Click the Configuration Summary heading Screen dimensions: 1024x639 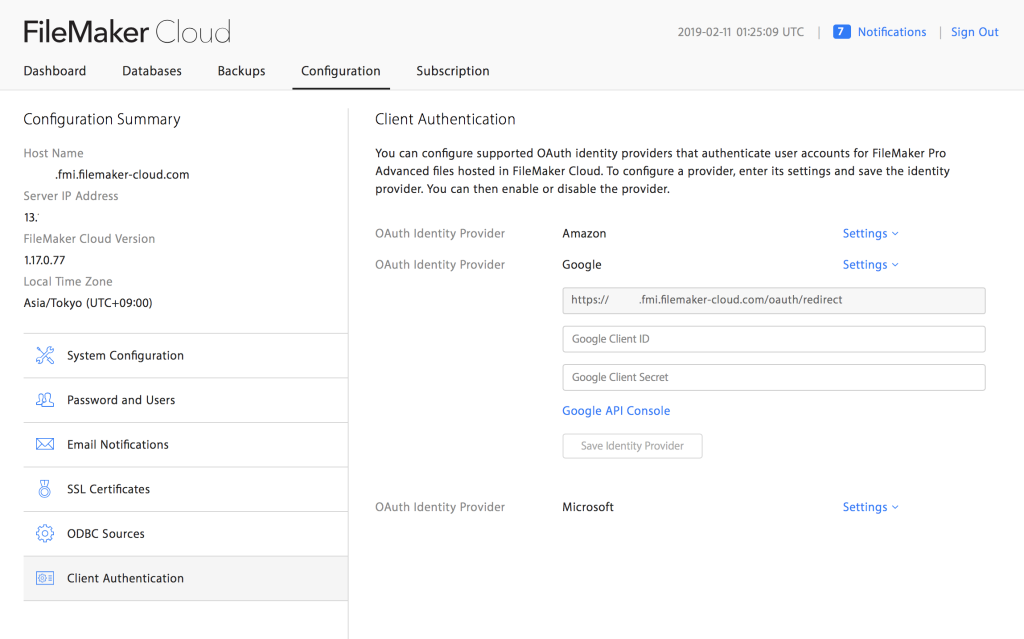click(x=102, y=119)
